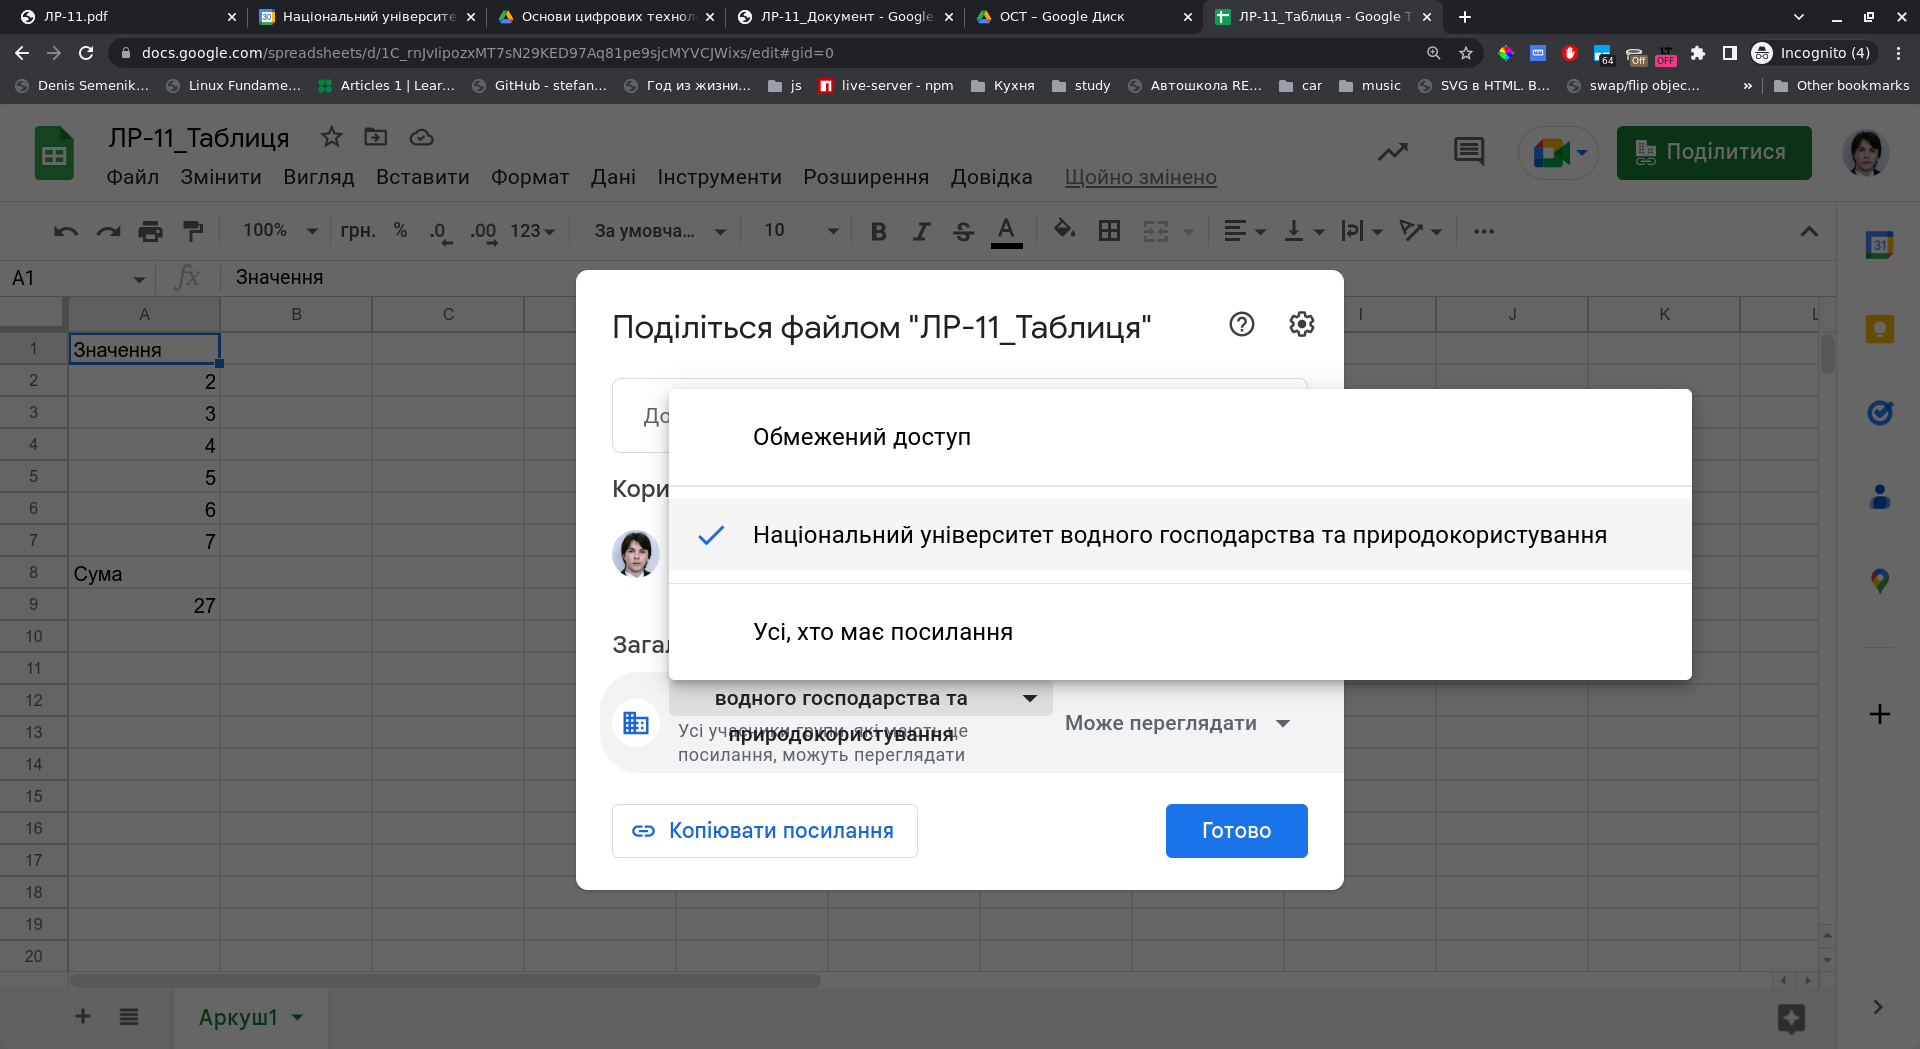Toggle bold text formatting
The width and height of the screenshot is (1920, 1049).
coord(878,231)
